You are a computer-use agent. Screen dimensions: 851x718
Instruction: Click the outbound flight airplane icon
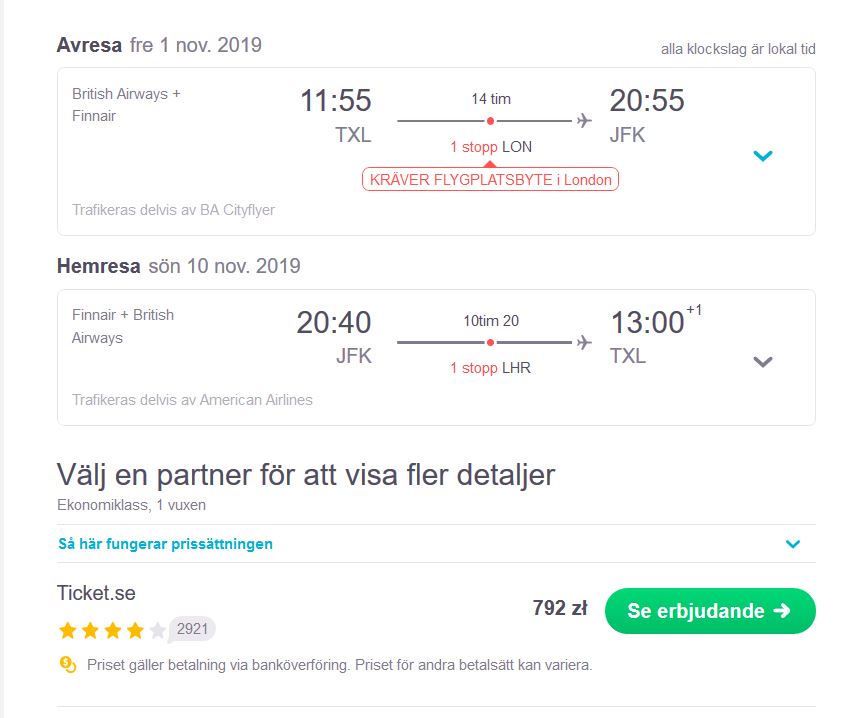[x=584, y=120]
